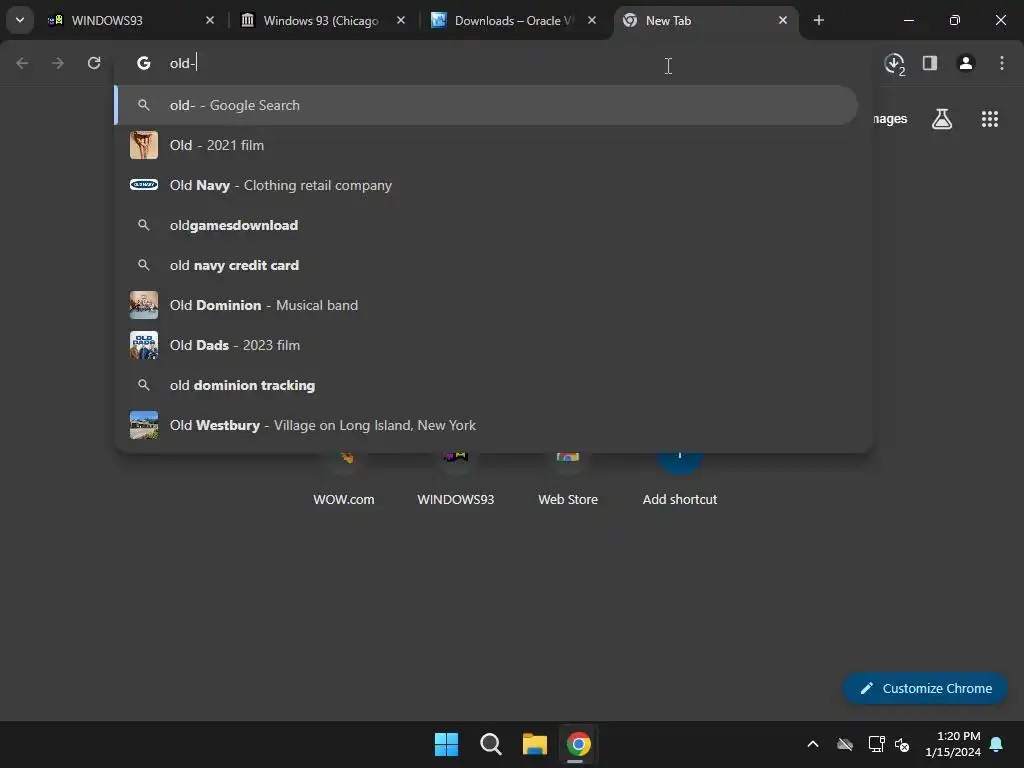Toggle the side panel icon
Viewport: 1024px width, 768px height.
coord(929,63)
